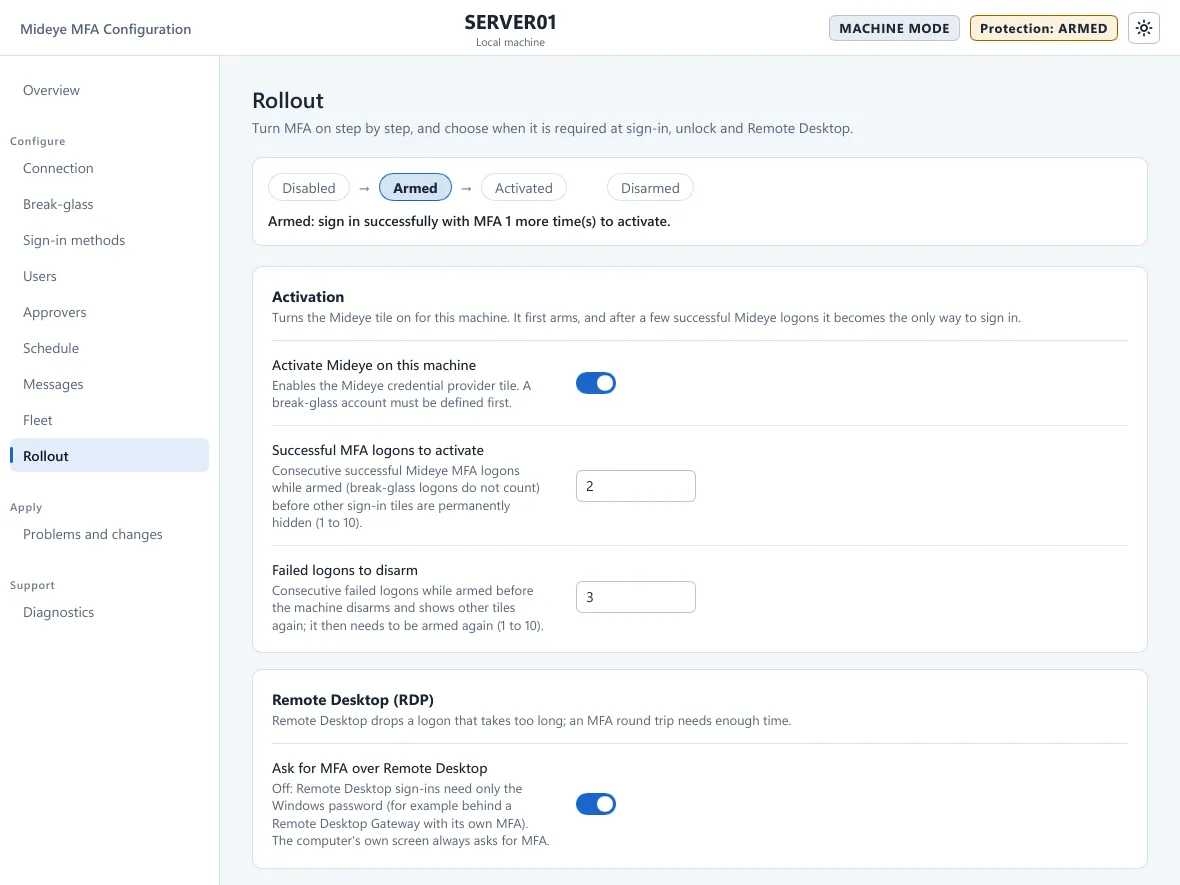Toggle Ask for MFA over Remote Desktop
The image size is (1180, 885).
(x=595, y=804)
